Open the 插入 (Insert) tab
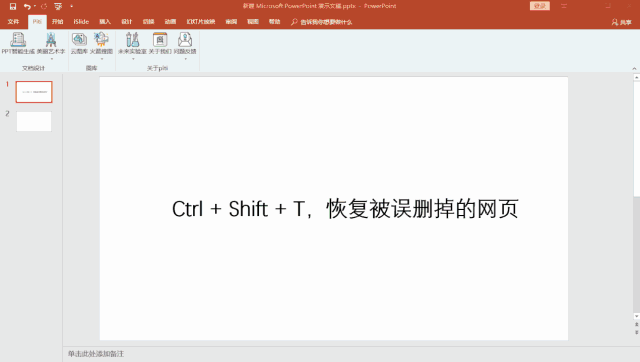This screenshot has height=362, width=640. coord(105,22)
